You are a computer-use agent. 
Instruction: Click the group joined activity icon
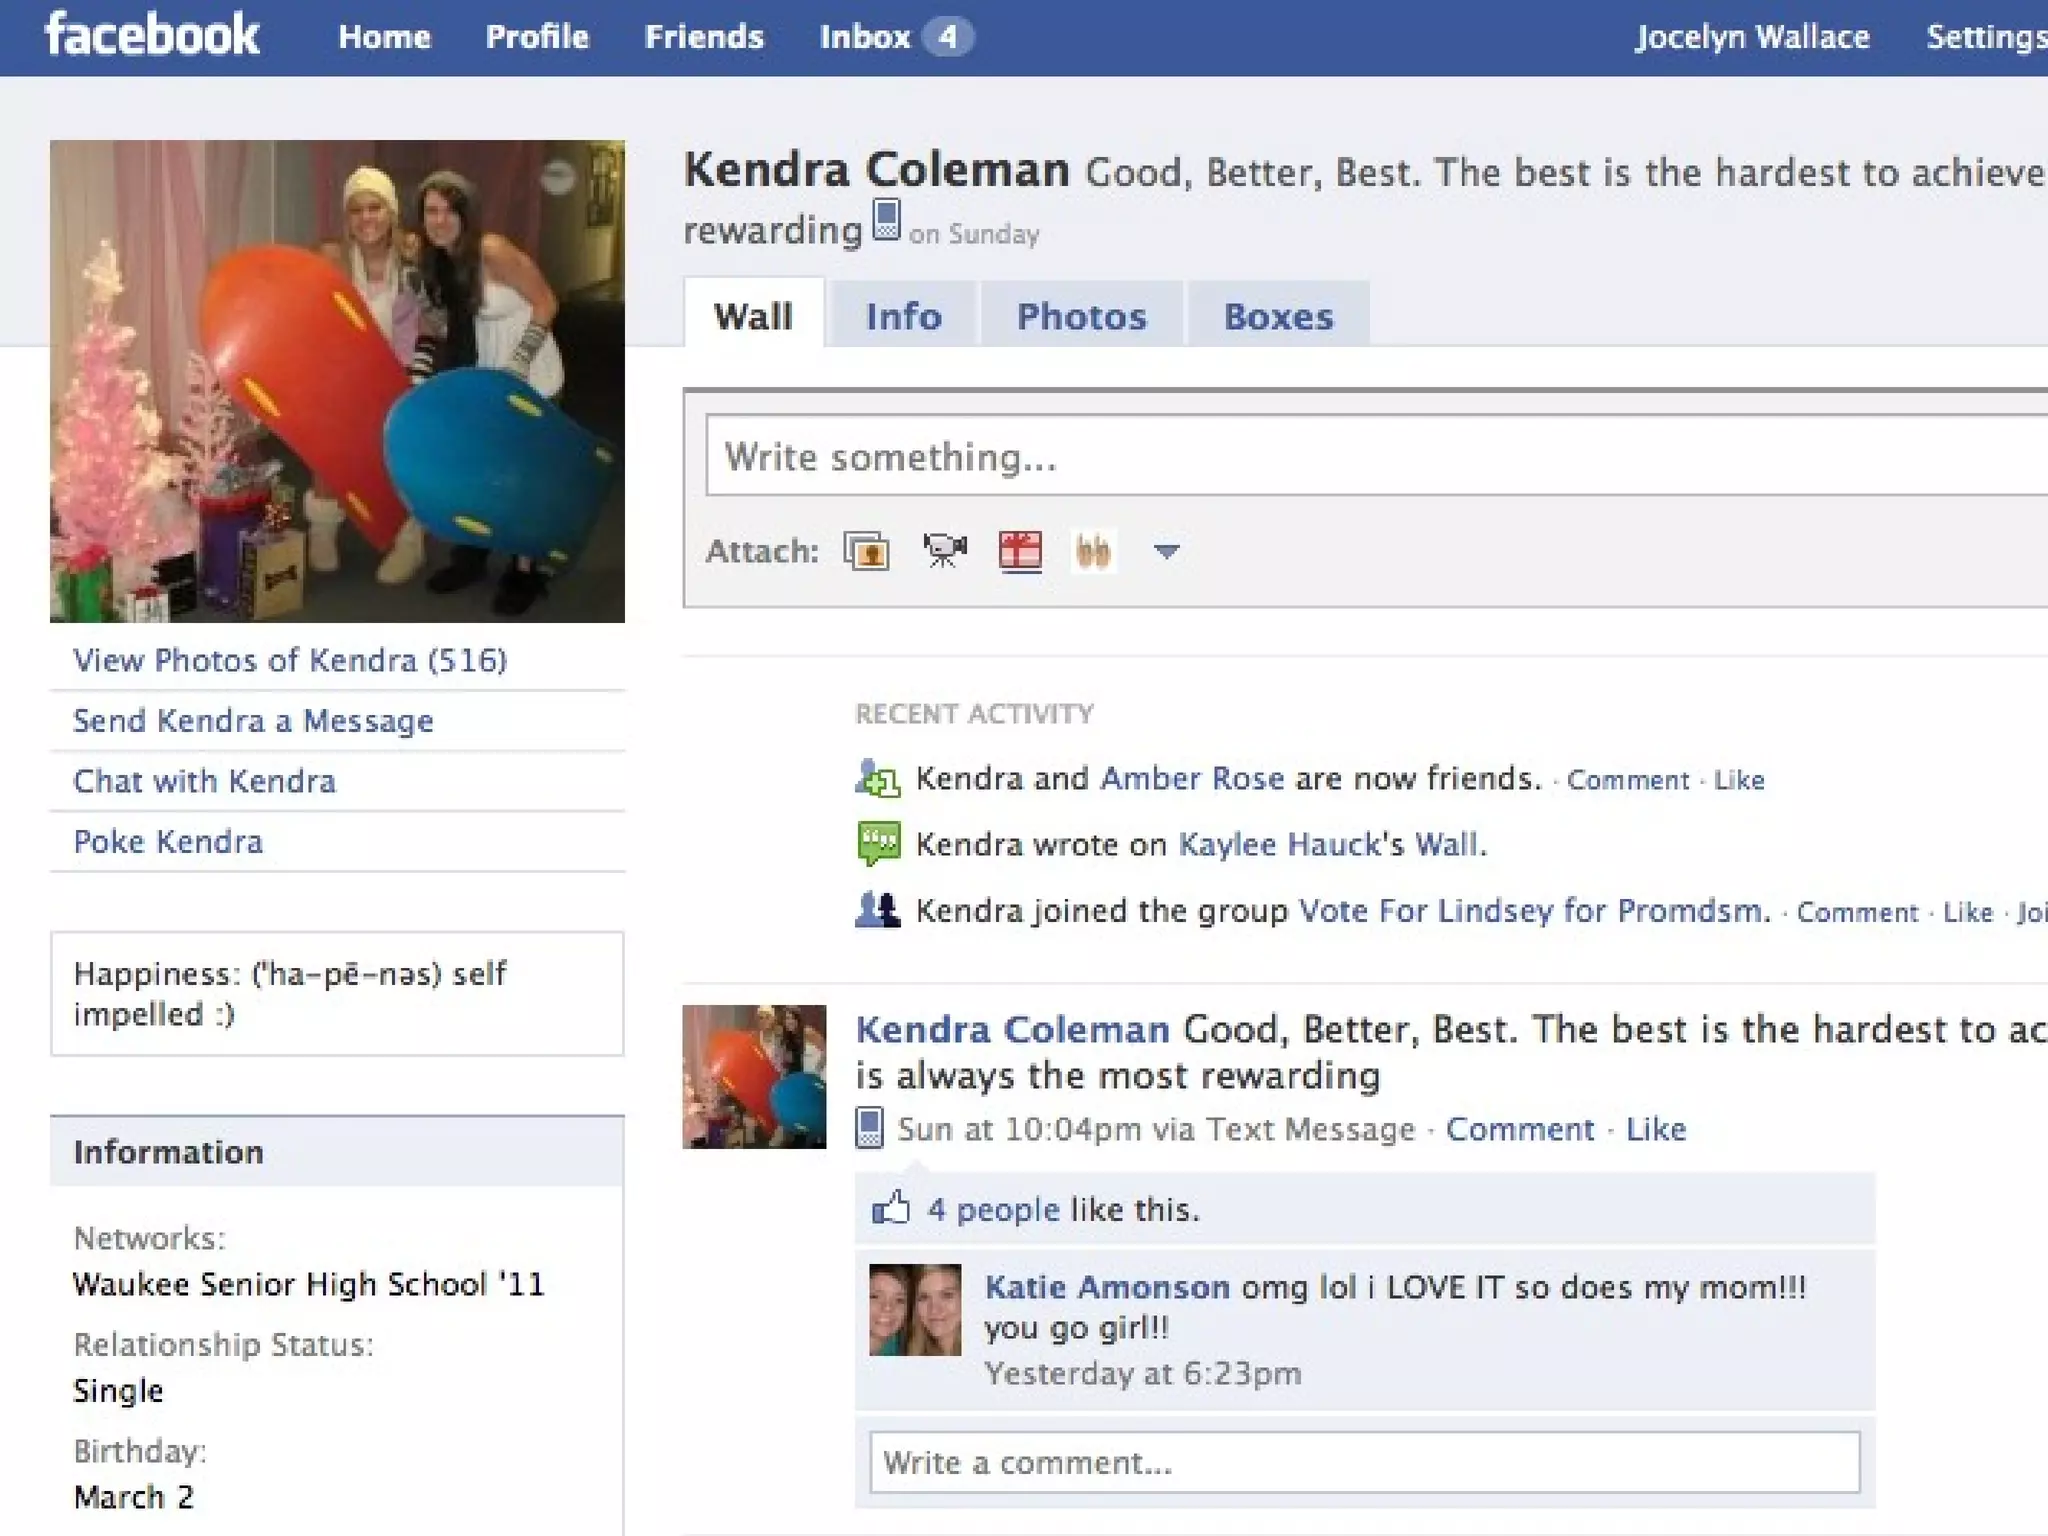click(877, 910)
